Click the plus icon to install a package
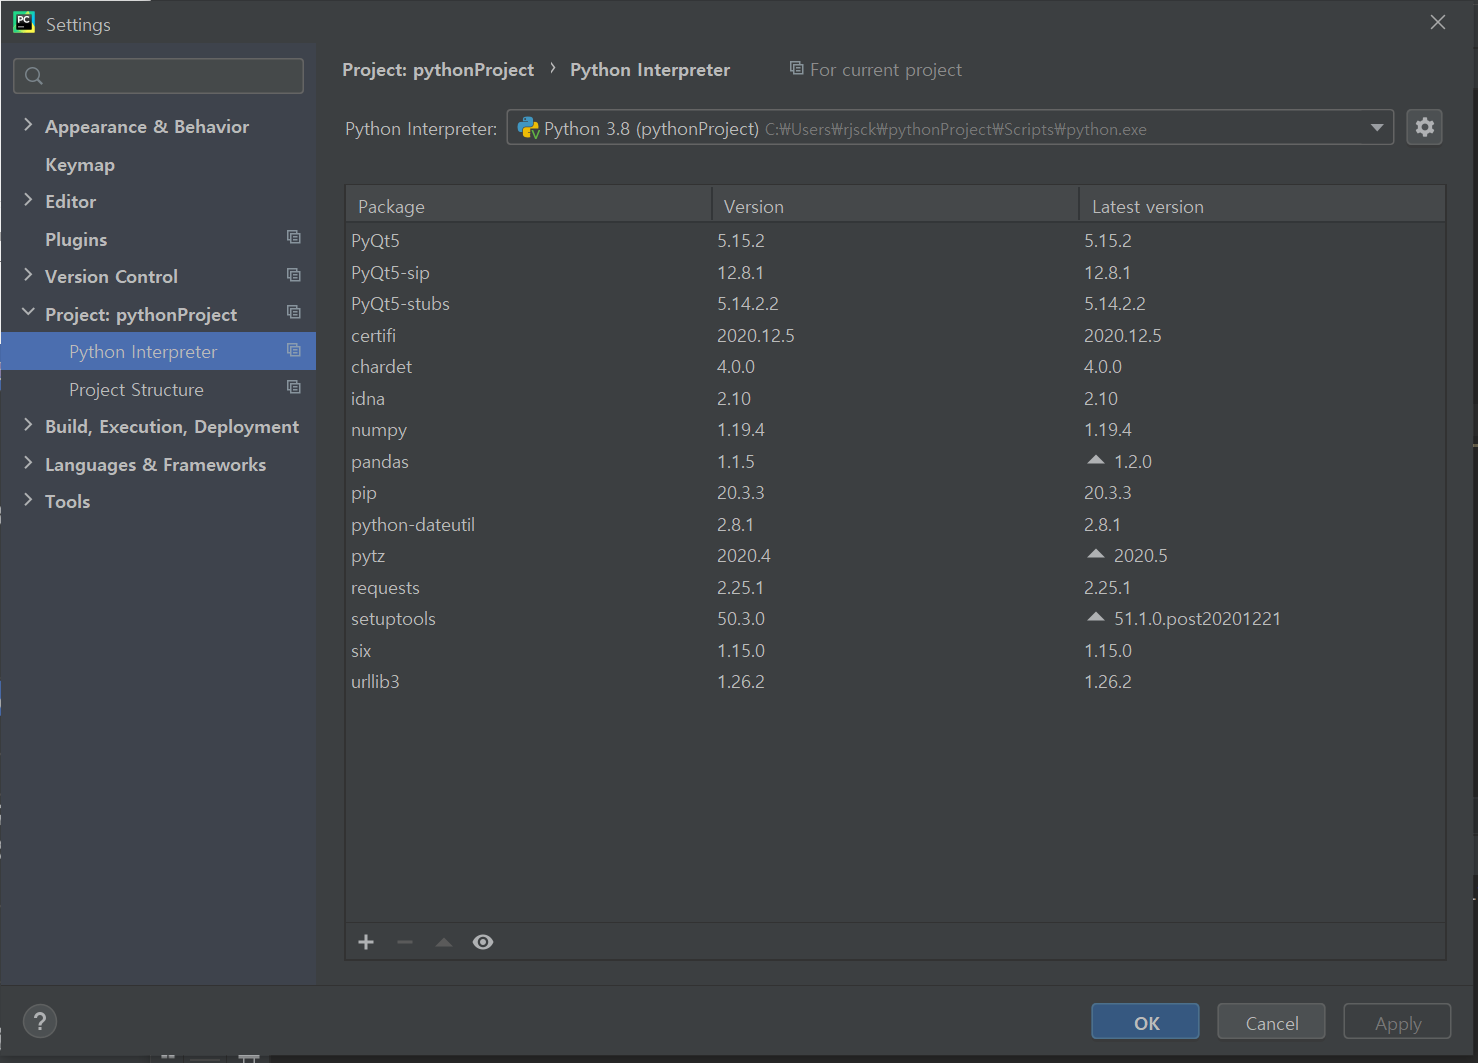The image size is (1478, 1063). click(x=366, y=942)
